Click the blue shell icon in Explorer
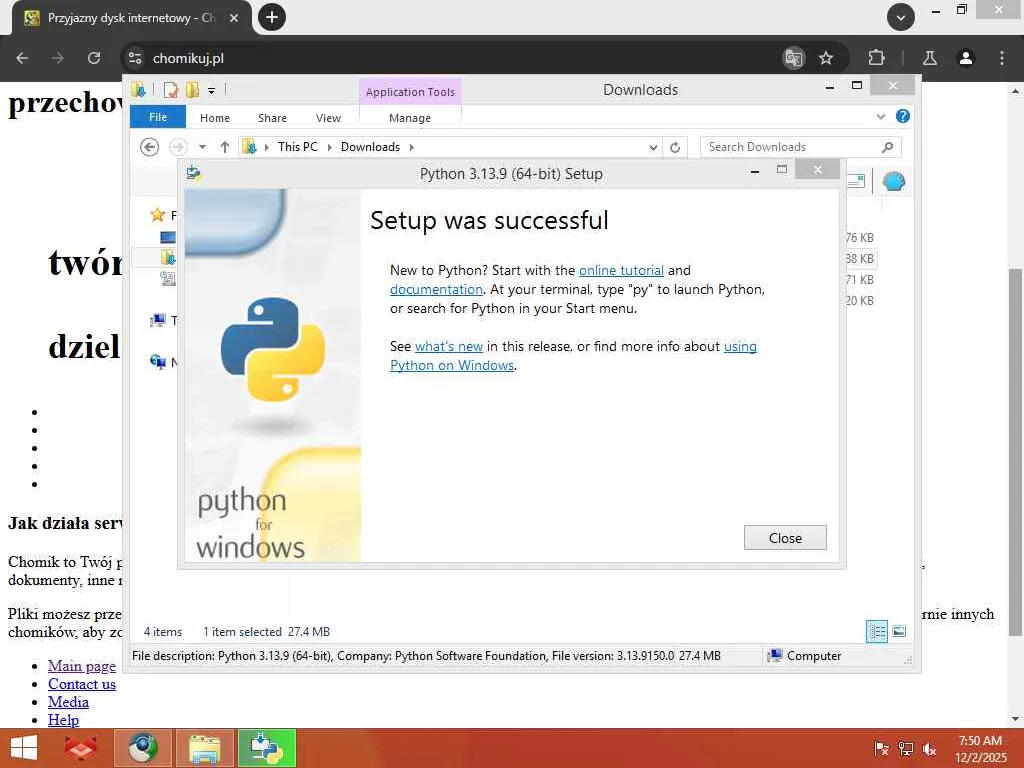Image resolution: width=1024 pixels, height=768 pixels. [893, 181]
